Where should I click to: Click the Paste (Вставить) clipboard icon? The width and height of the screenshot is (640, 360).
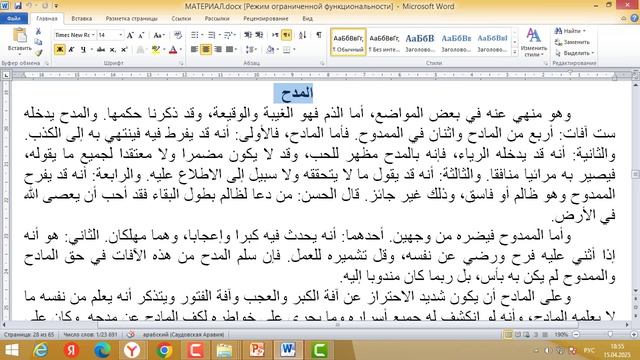(x=19, y=36)
